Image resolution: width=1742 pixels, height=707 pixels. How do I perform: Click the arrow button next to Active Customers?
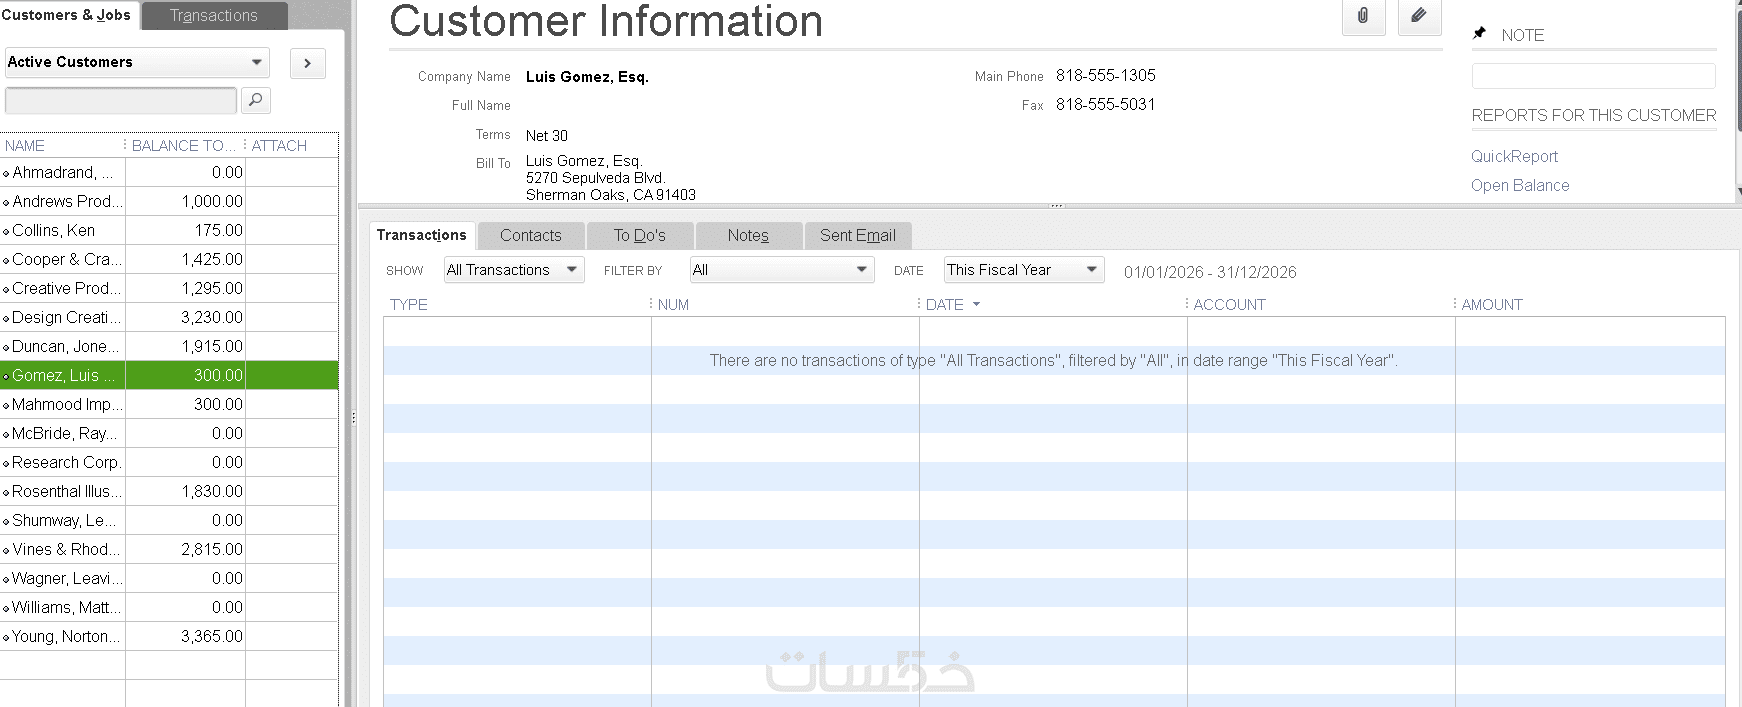[x=308, y=63]
